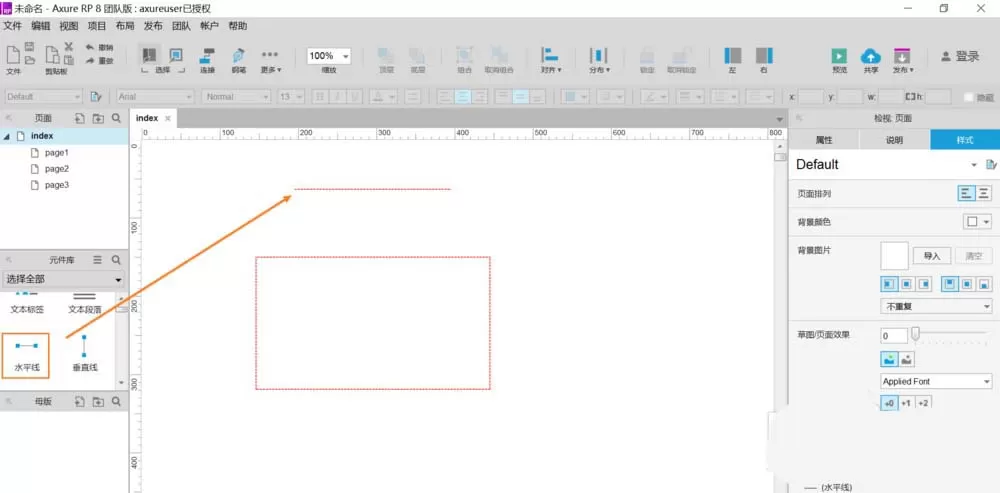The height and width of the screenshot is (493, 1000).
Task: Activate the 连接 connector tool
Action: [207, 61]
